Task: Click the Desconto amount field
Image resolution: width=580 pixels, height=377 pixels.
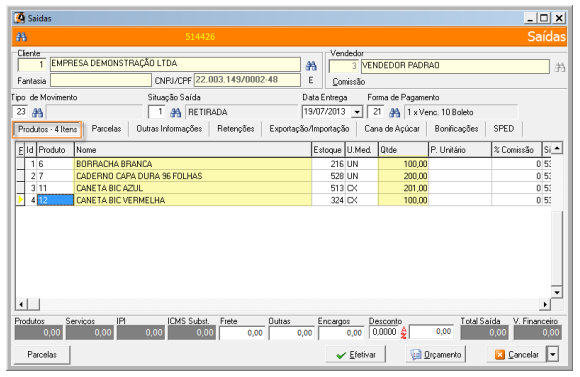Action: coord(431,332)
